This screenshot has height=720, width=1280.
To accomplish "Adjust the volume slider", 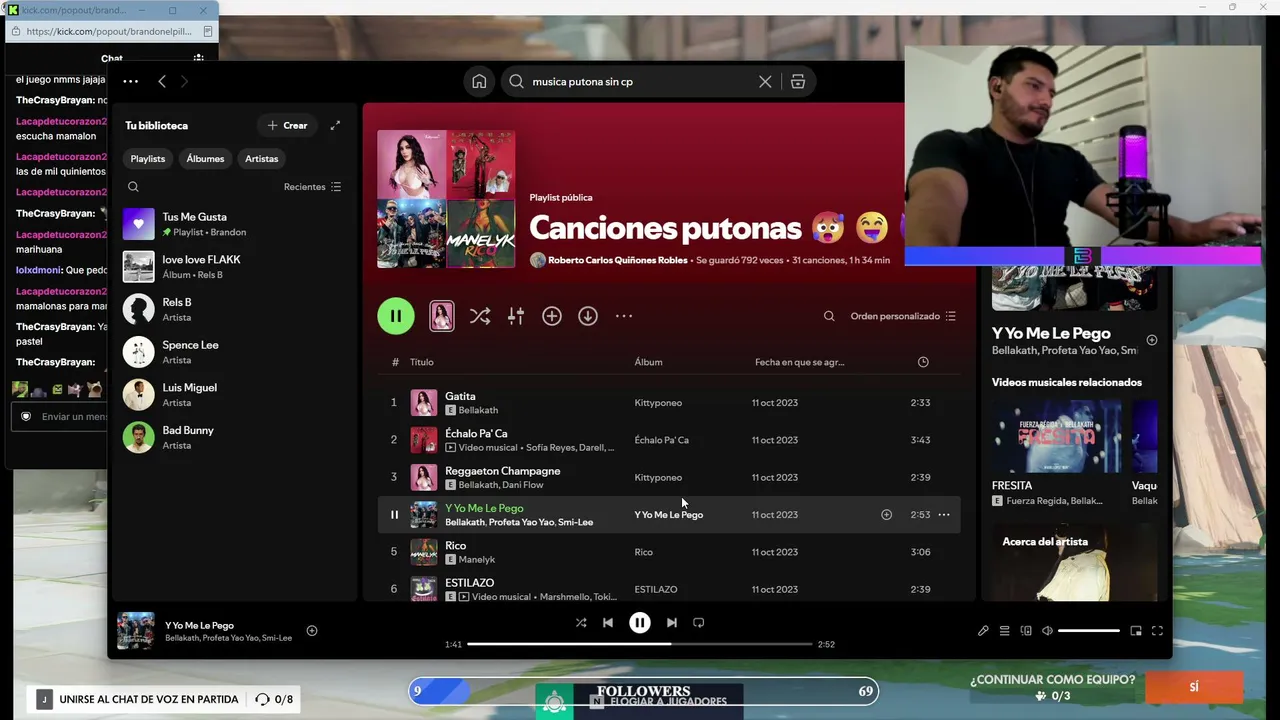I will tap(1088, 631).
